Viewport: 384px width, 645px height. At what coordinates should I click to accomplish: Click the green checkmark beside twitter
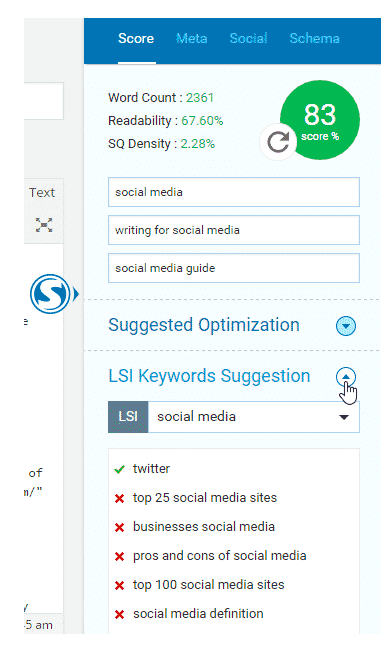[x=119, y=469]
